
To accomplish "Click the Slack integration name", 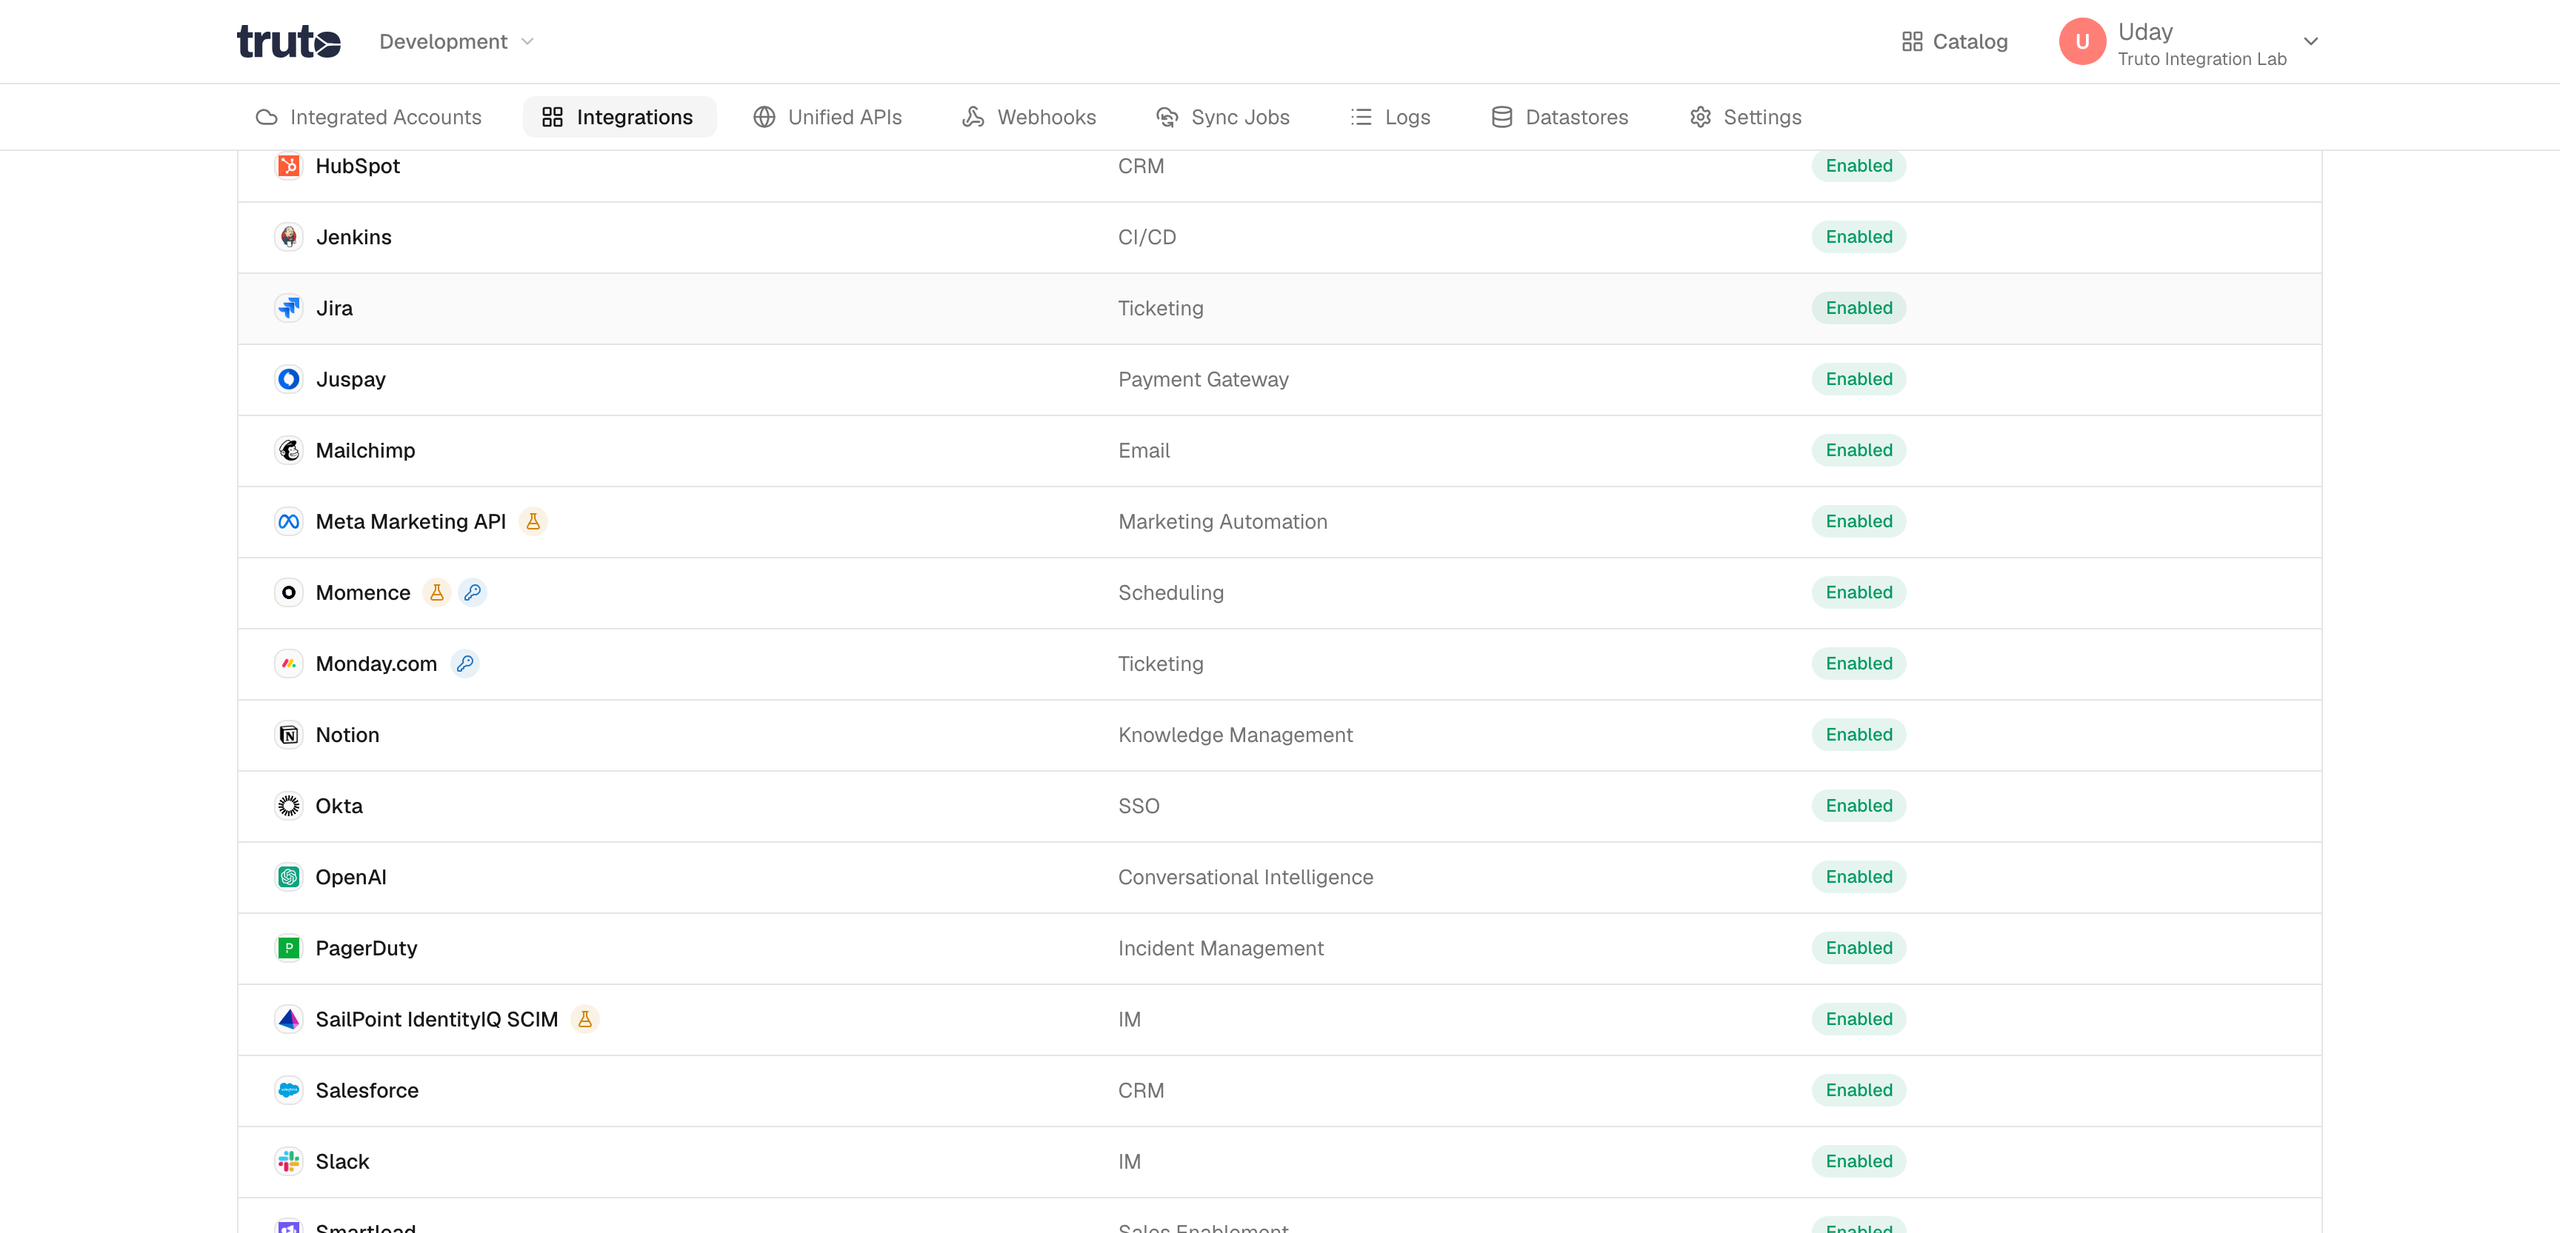I will click(342, 1161).
